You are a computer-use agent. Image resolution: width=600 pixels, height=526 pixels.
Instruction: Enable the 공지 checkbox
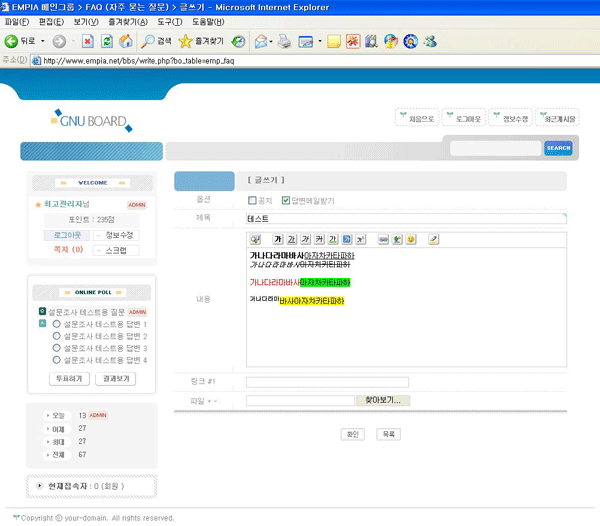pyautogui.click(x=252, y=200)
